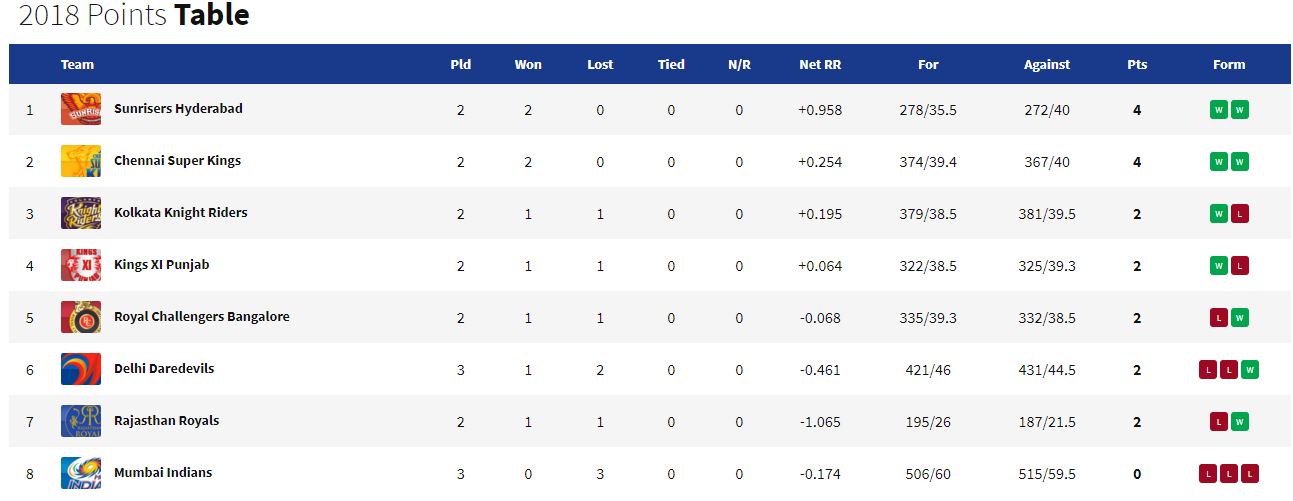Select the Delhi Daredevils logo

(81, 369)
